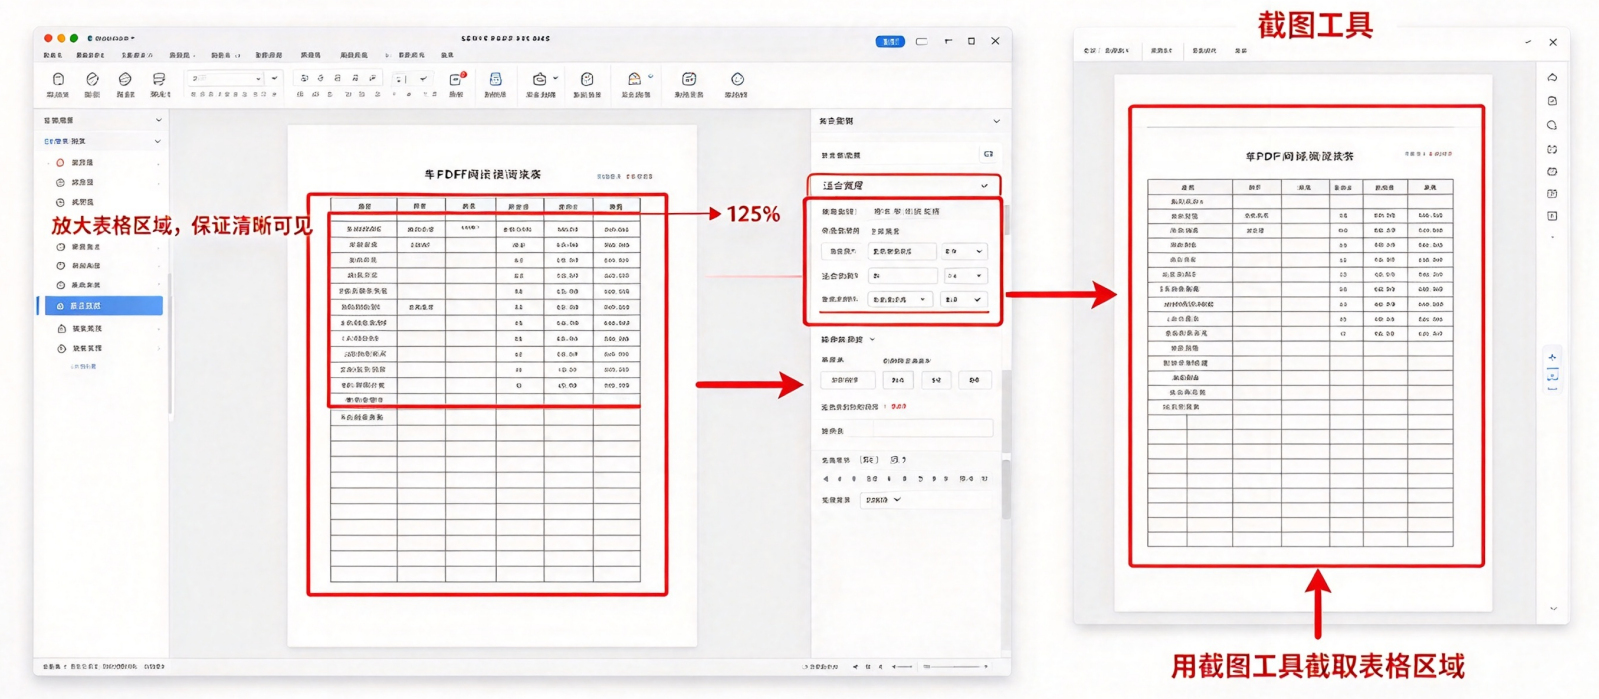Image resolution: width=1599 pixels, height=699 pixels.
Task: Open app name dropdown beside the traffic lights
Action: (111, 38)
